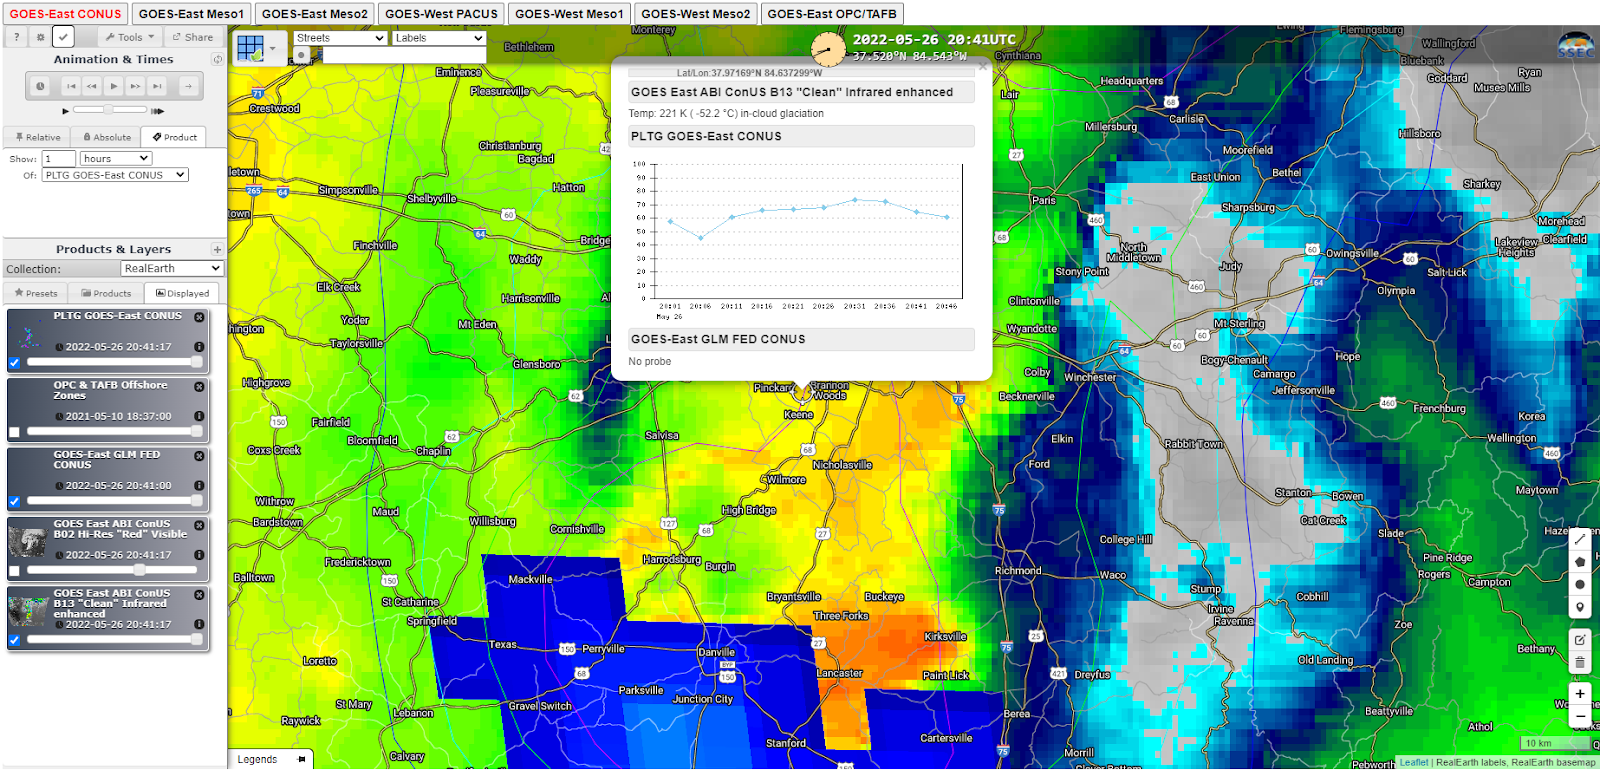Viewport: 1600px width, 770px height.
Task: Click the clock icon in animation controls
Action: tap(40, 86)
